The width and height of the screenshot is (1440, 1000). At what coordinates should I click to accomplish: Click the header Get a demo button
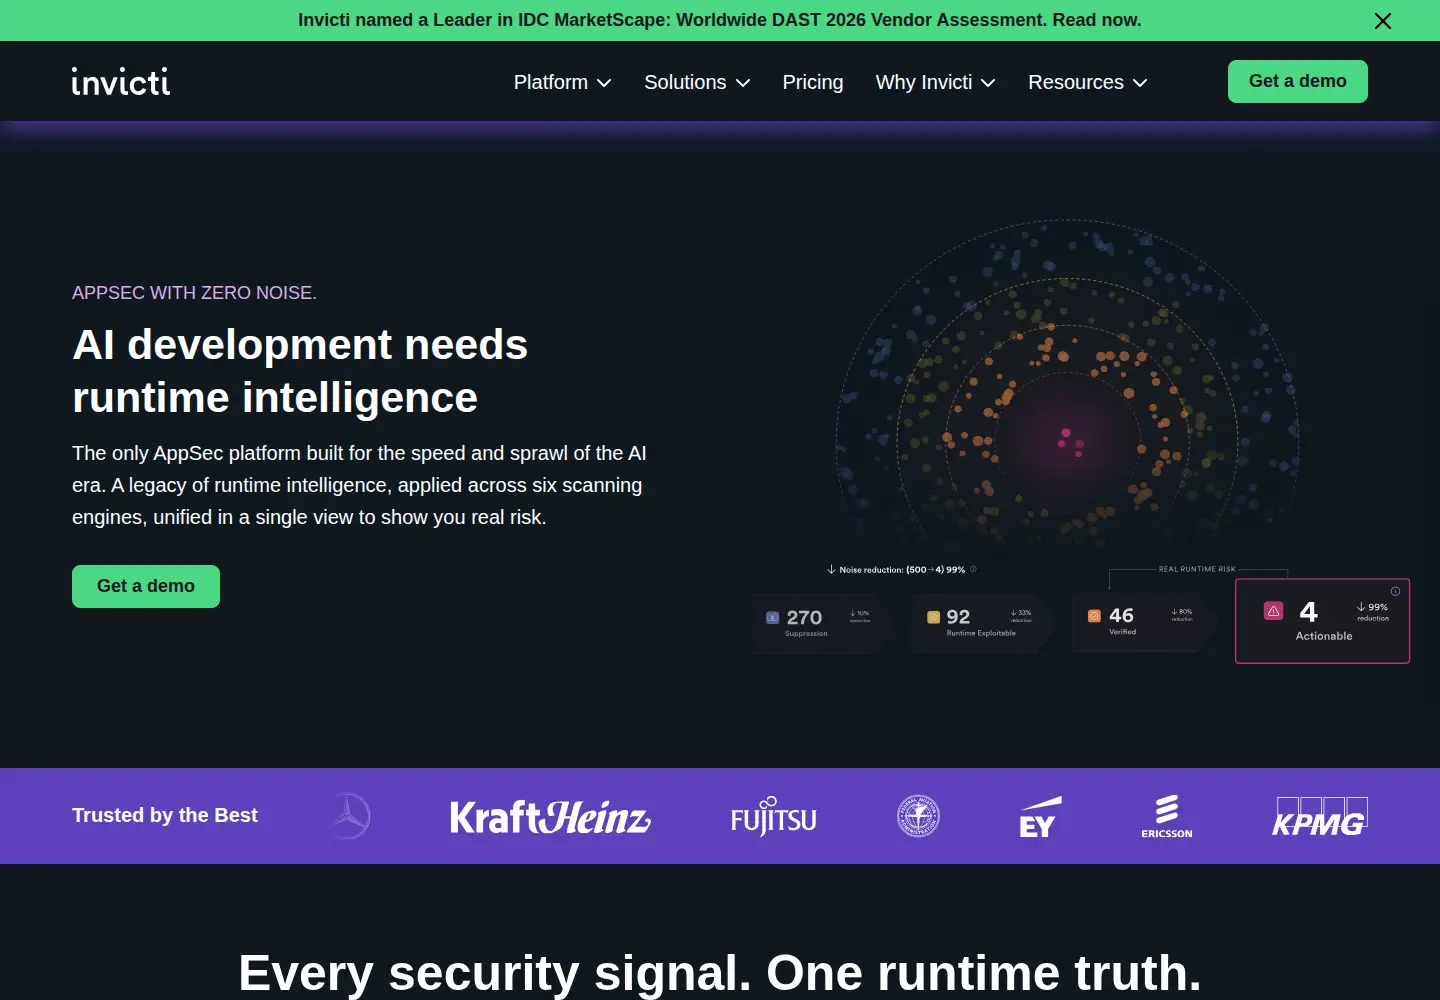pos(1298,81)
